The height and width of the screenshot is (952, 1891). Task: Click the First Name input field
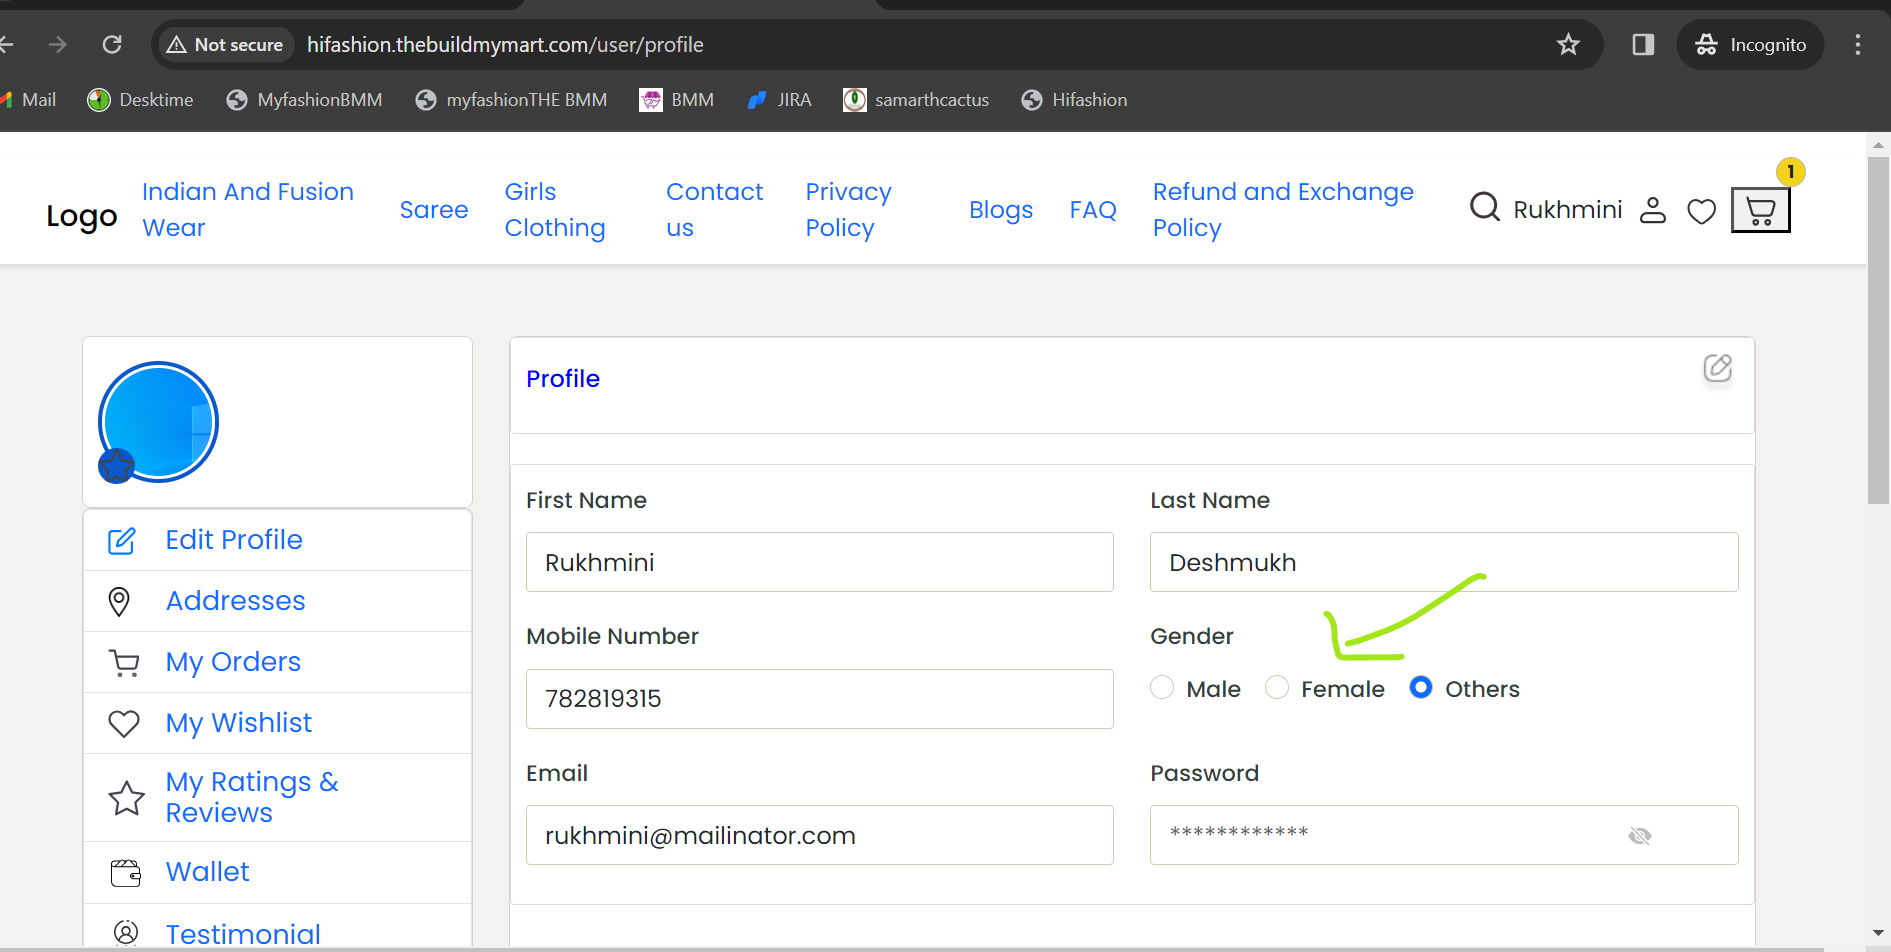[820, 562]
